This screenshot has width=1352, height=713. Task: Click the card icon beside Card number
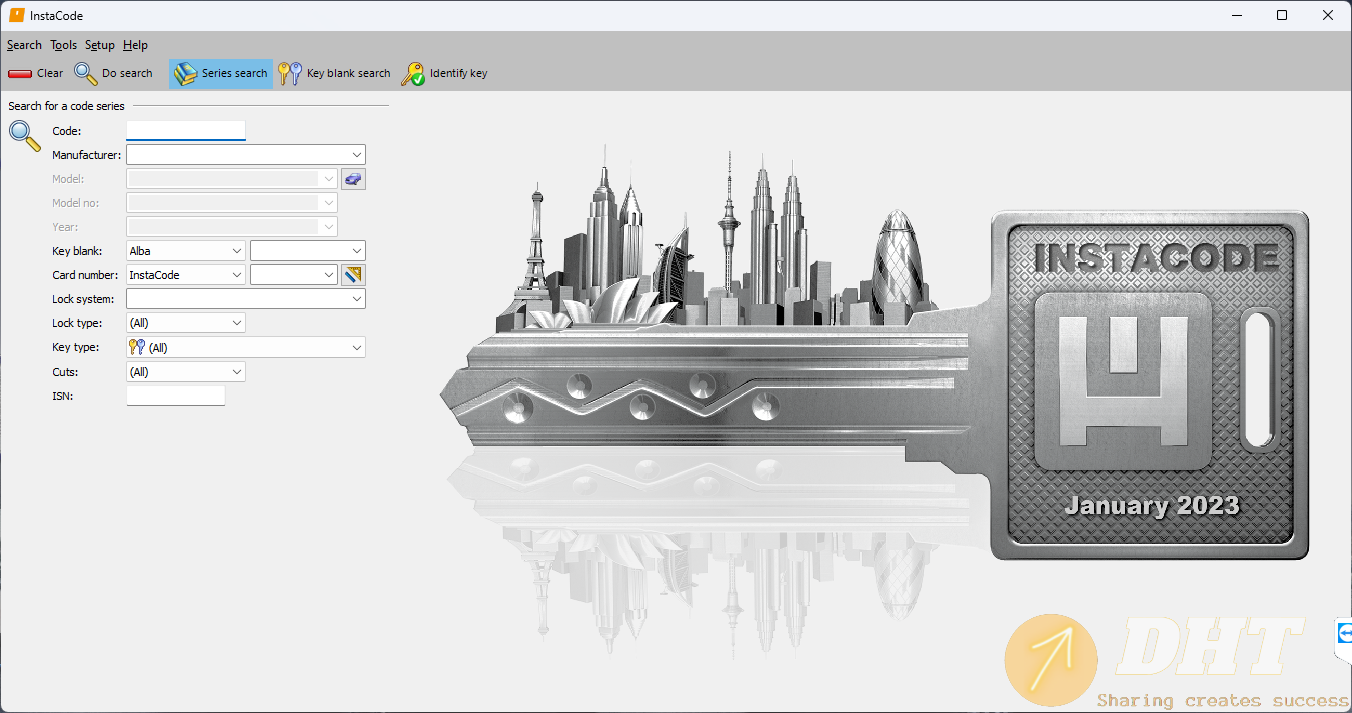point(353,275)
